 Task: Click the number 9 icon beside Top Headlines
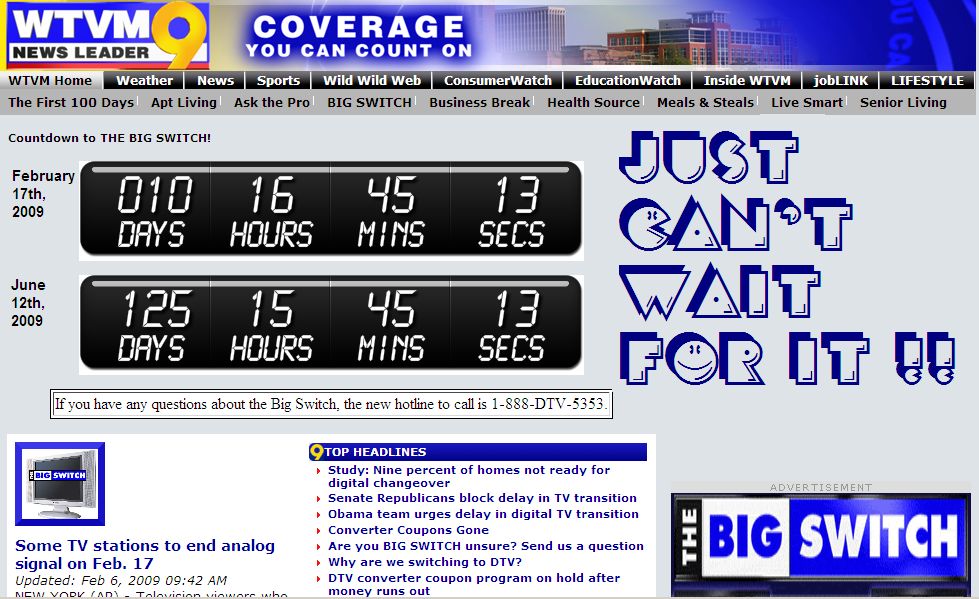coord(317,452)
